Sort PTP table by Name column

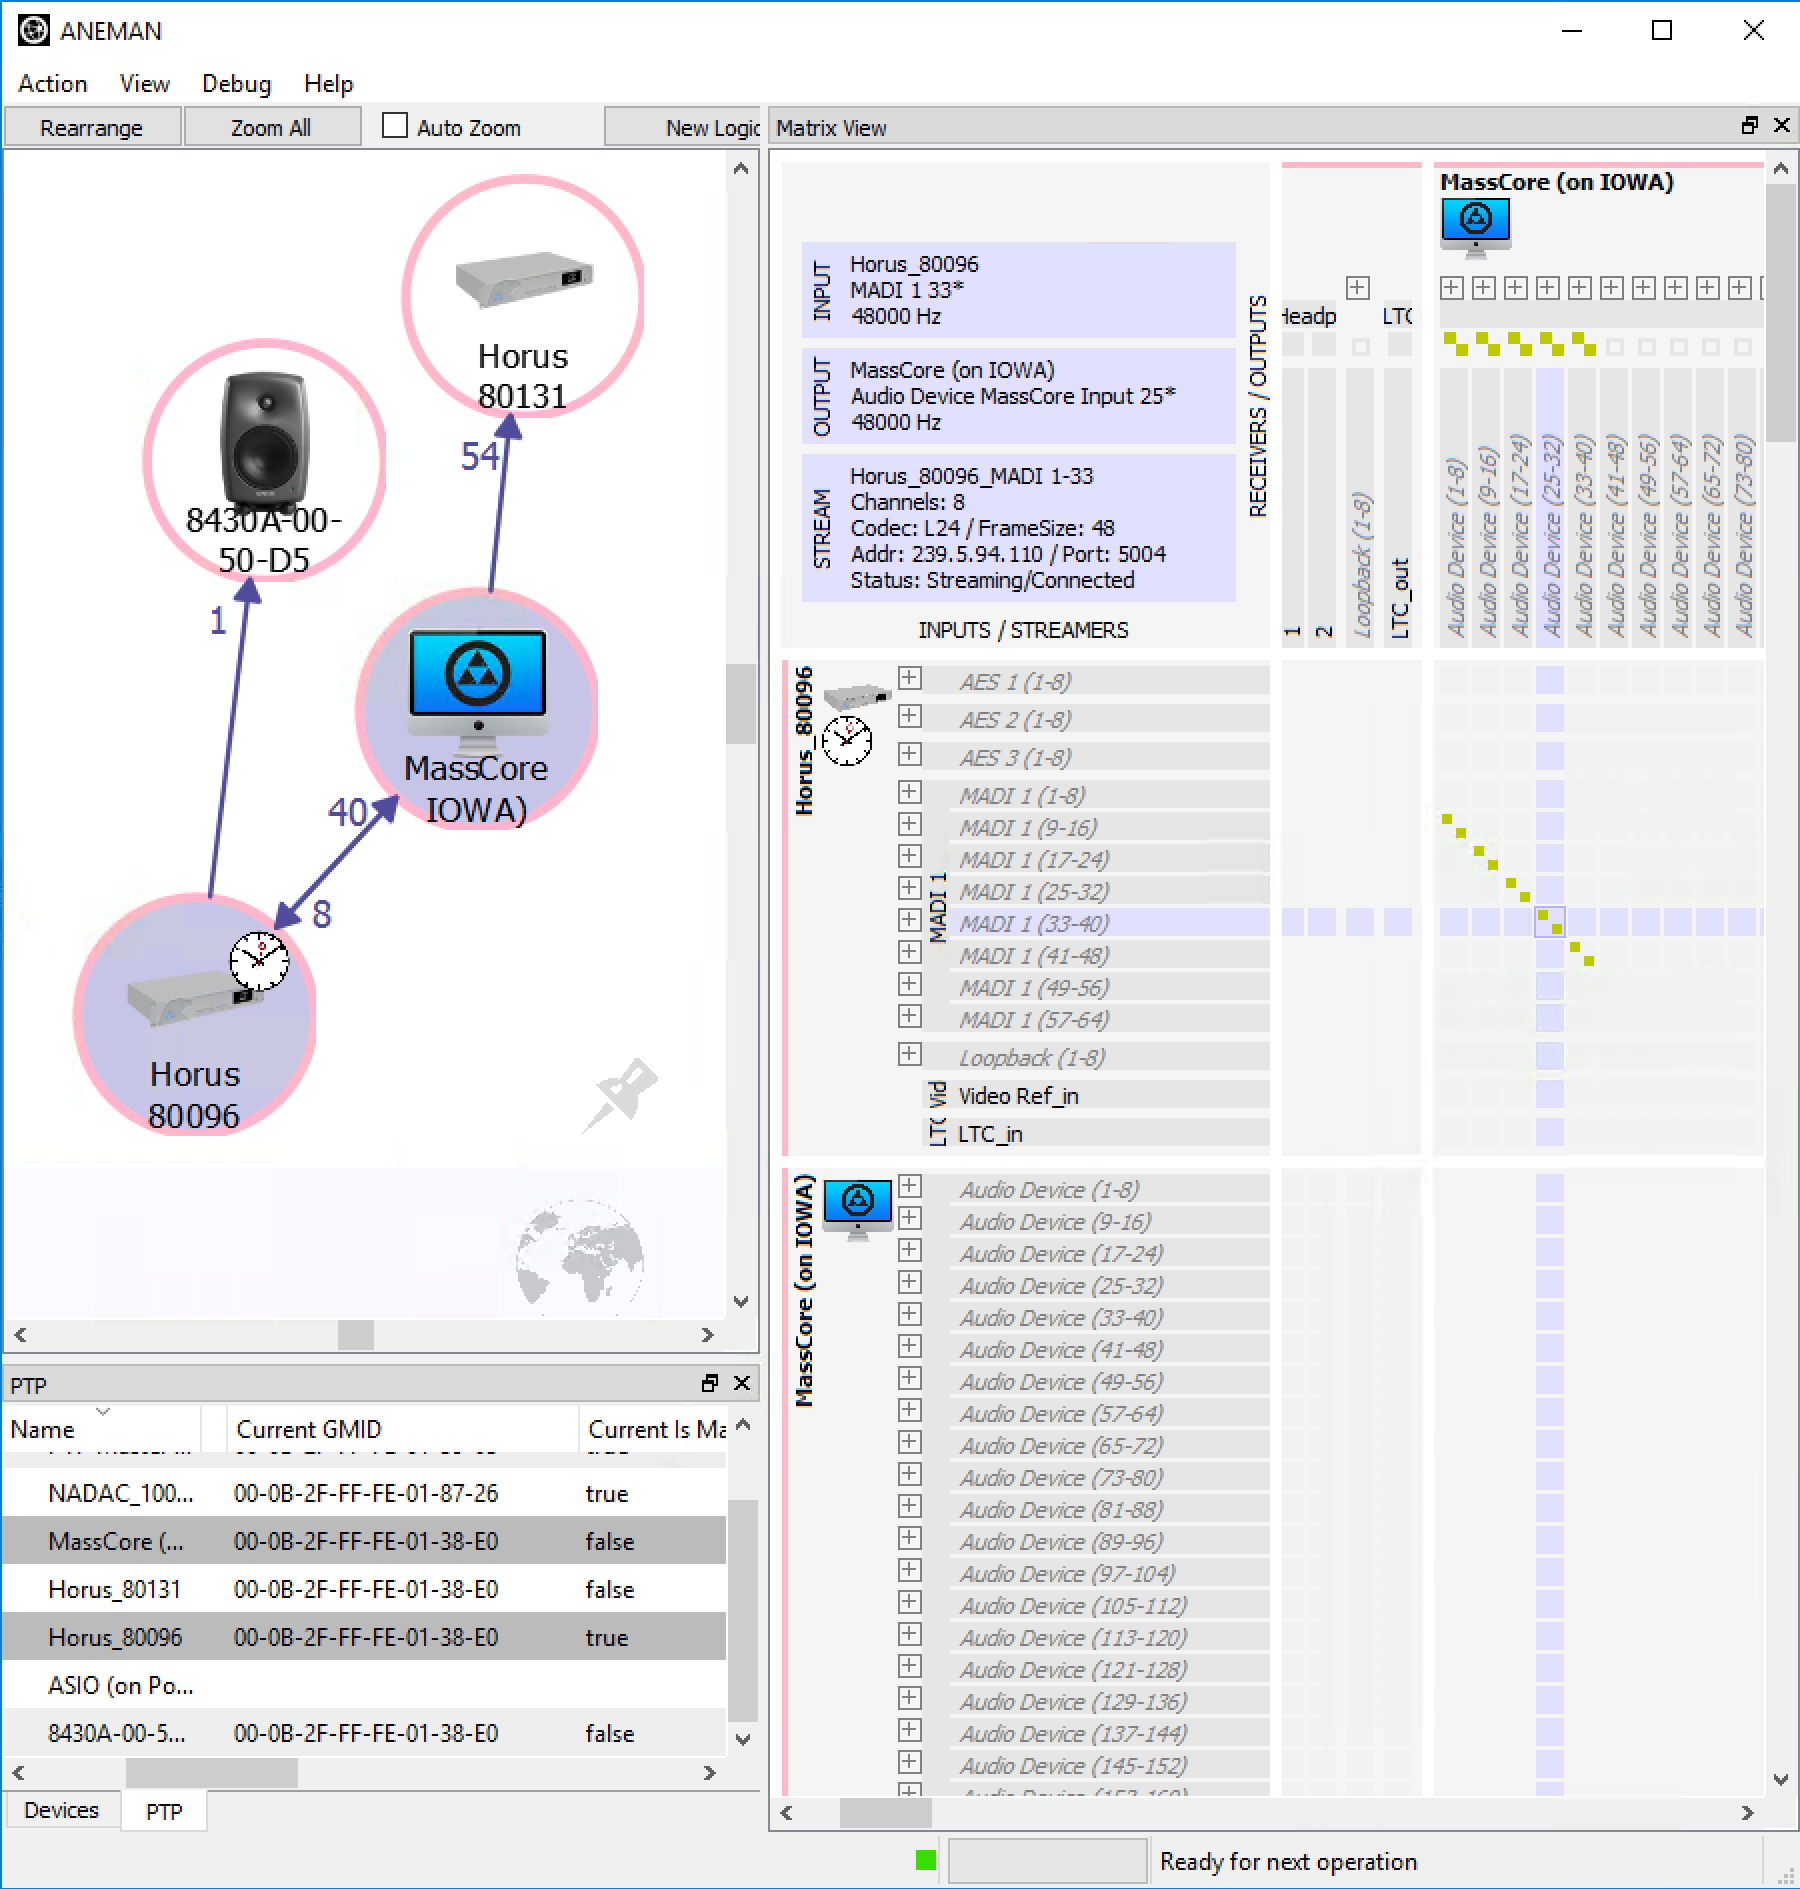[102, 1429]
